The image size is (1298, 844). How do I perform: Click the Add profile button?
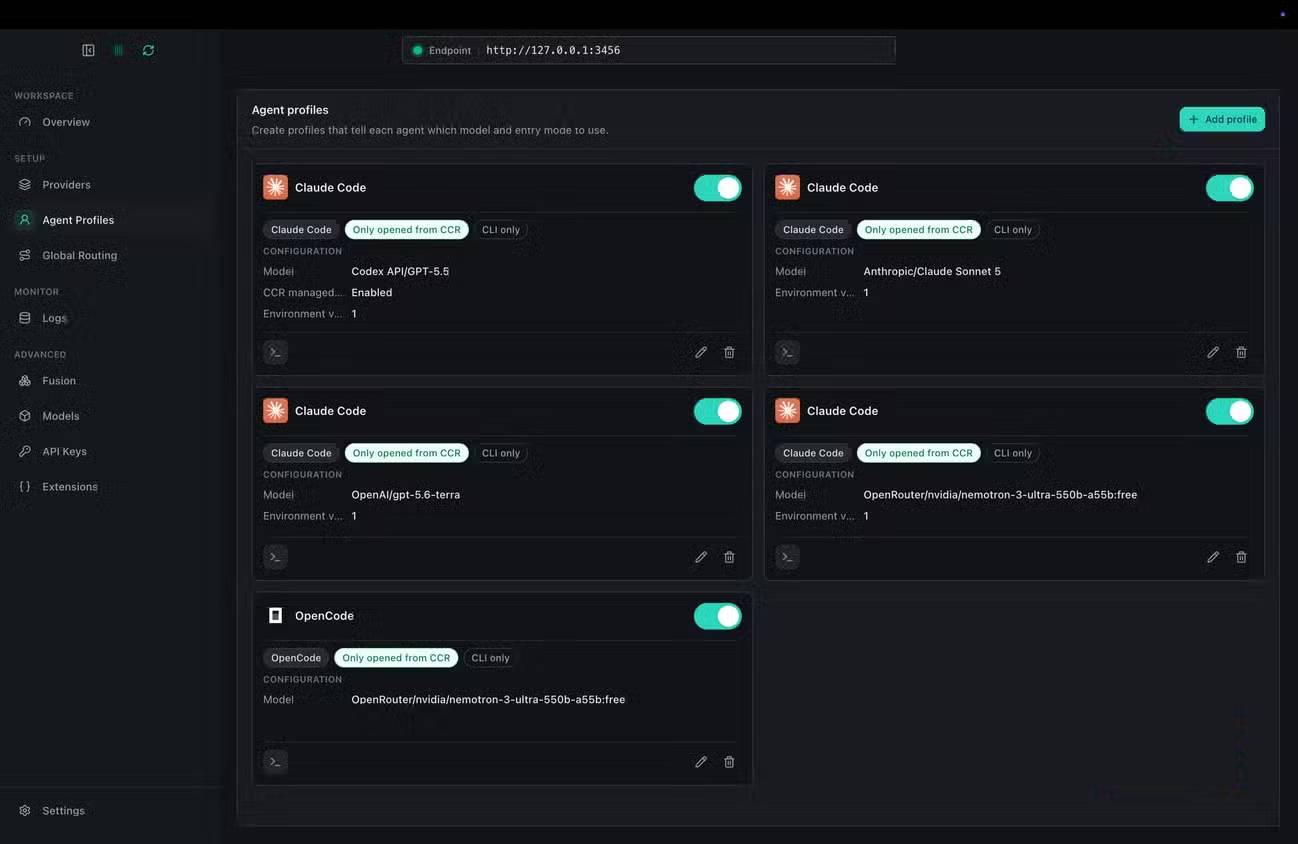coord(1222,119)
